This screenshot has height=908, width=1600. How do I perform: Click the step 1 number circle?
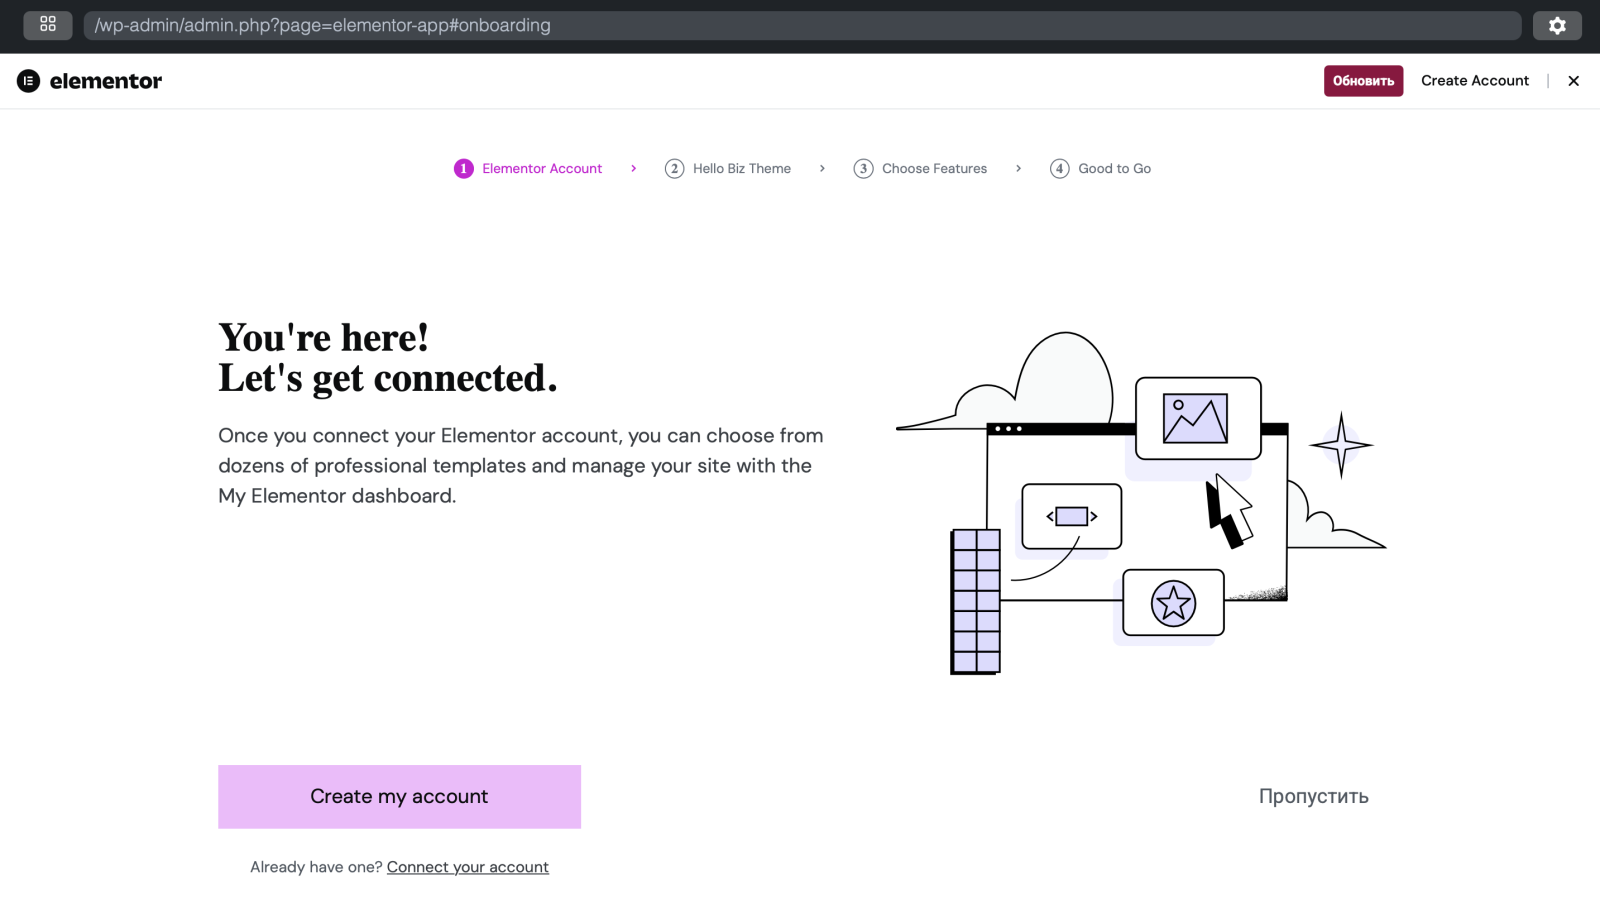coord(463,169)
